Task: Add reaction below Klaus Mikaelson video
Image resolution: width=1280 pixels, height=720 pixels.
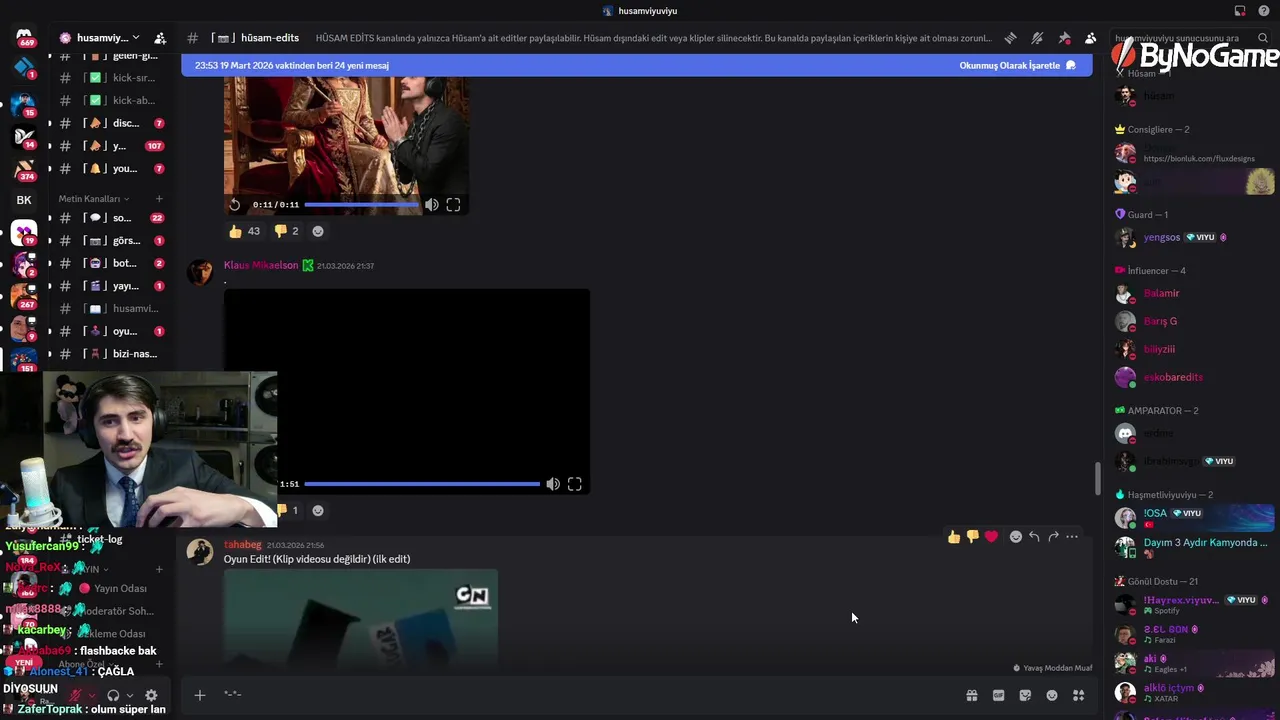Action: pyautogui.click(x=318, y=510)
